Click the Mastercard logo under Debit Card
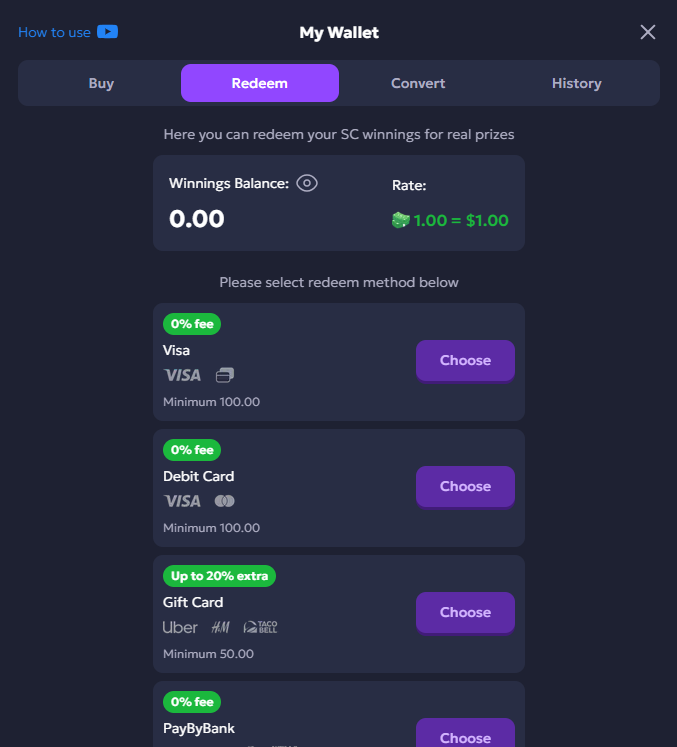The height and width of the screenshot is (747, 677). click(x=225, y=501)
